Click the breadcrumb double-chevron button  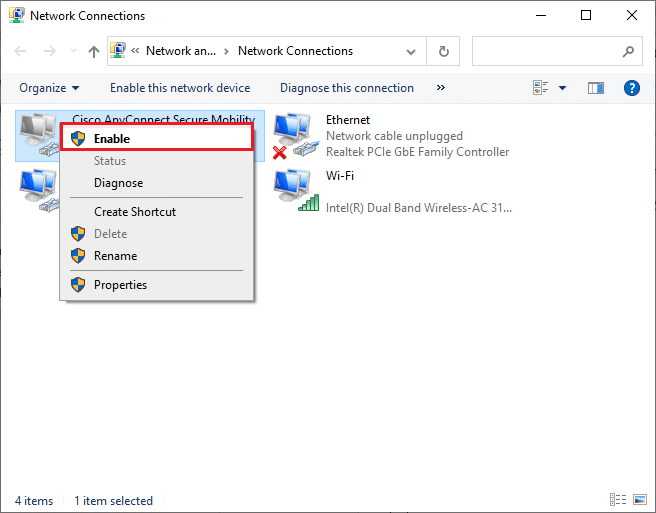pos(135,51)
